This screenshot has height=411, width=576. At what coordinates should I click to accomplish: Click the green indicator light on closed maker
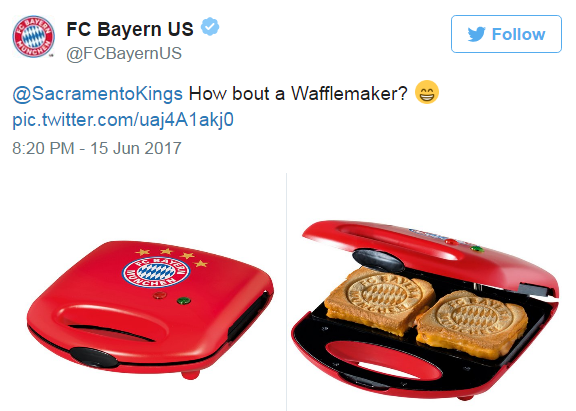coord(184,300)
